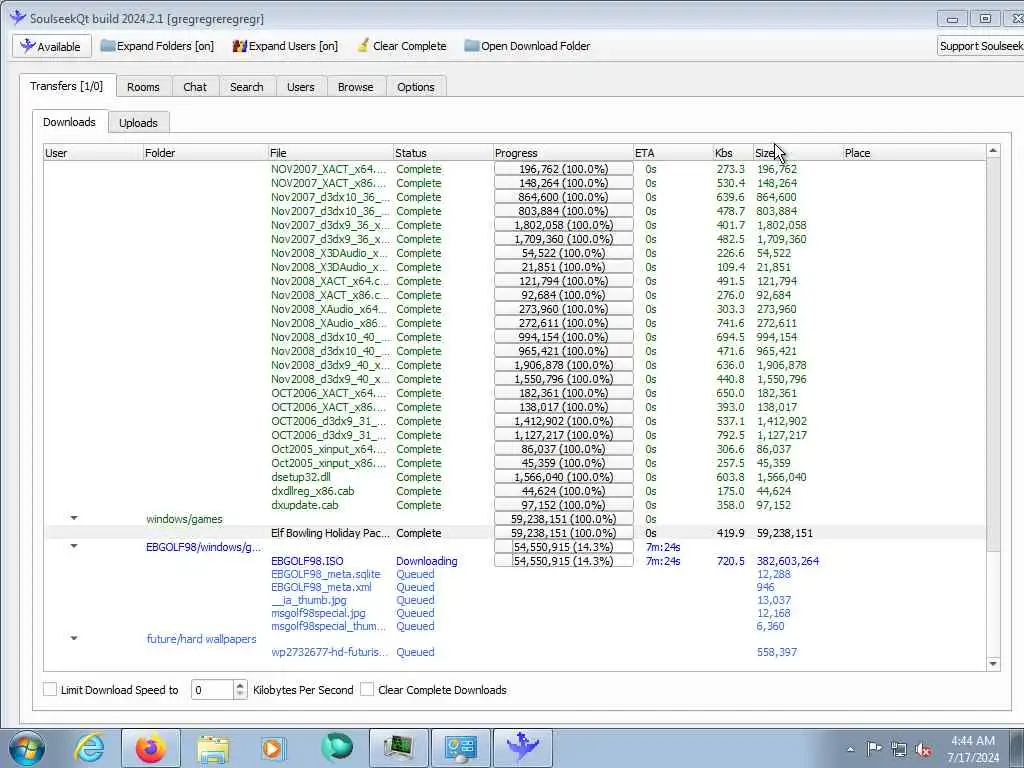Select the future/hard wallpapers folder
Image resolution: width=1024 pixels, height=768 pixels.
201,639
